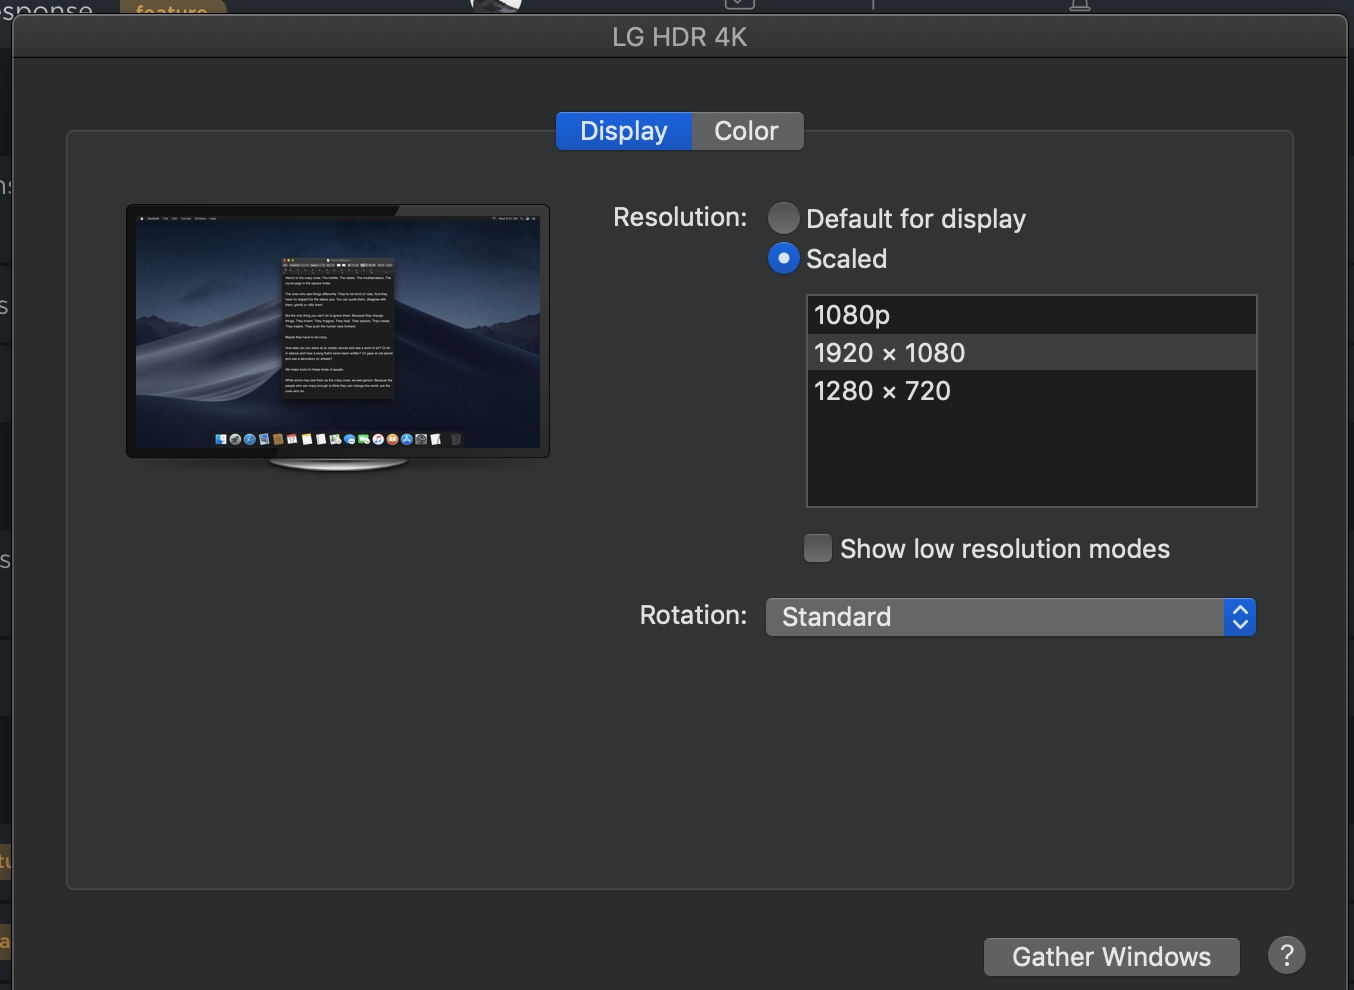Image resolution: width=1354 pixels, height=990 pixels.
Task: Choose the 1080p resolution entry
Action: click(1031, 315)
